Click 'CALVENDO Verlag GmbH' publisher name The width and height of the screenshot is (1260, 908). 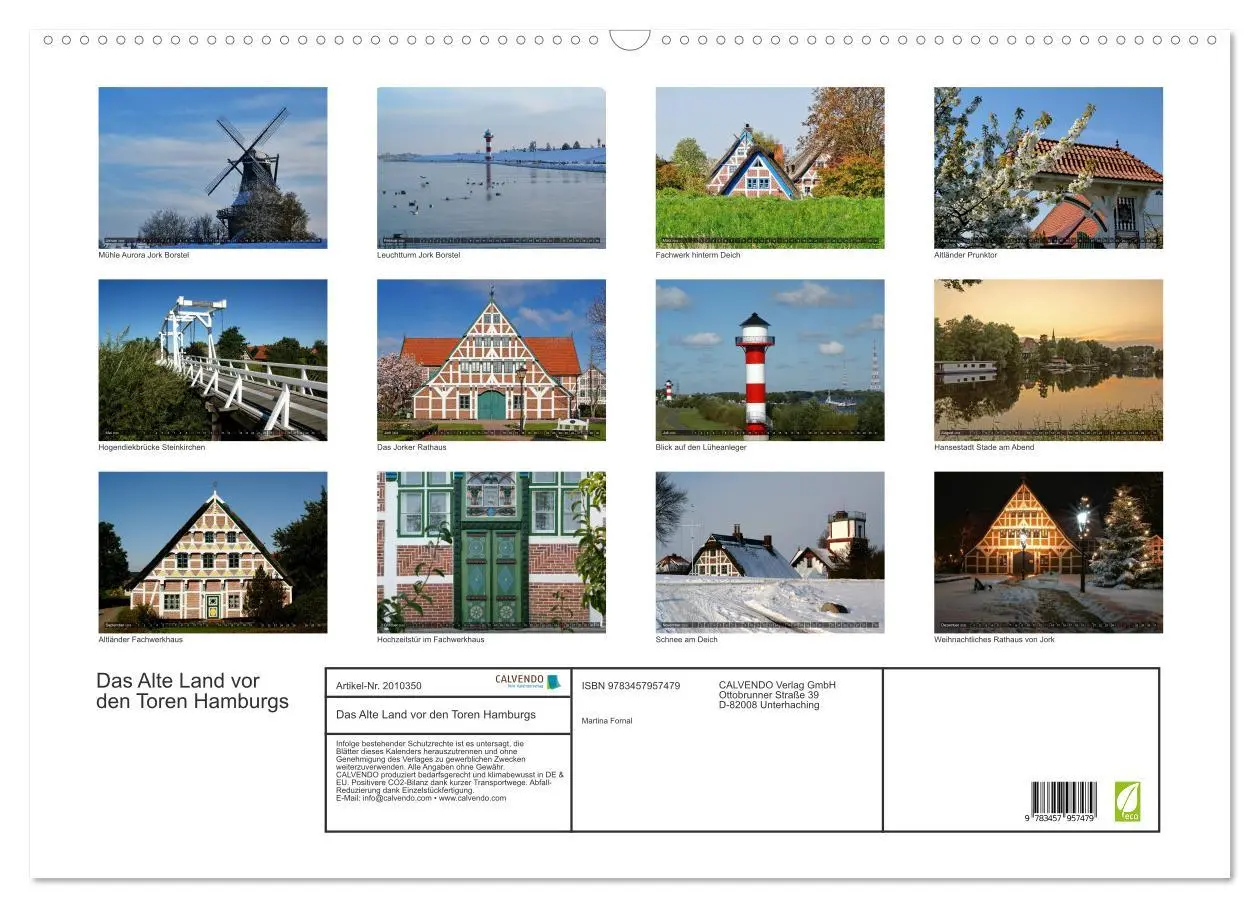(x=777, y=685)
